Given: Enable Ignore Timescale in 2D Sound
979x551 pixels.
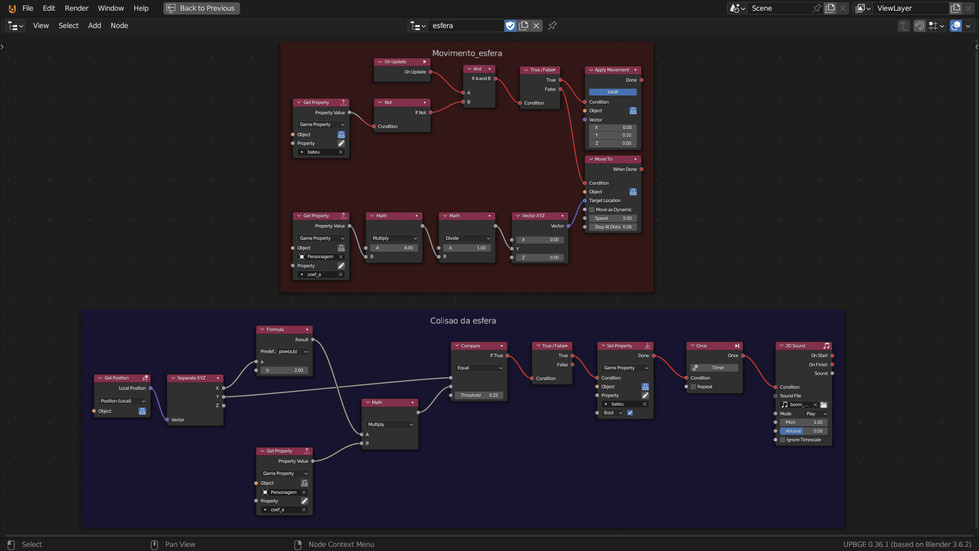Looking at the screenshot, I should click(782, 439).
